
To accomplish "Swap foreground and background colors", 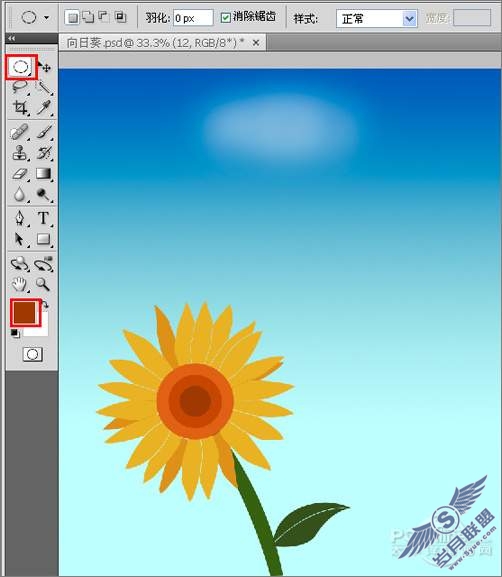I will 45,305.
